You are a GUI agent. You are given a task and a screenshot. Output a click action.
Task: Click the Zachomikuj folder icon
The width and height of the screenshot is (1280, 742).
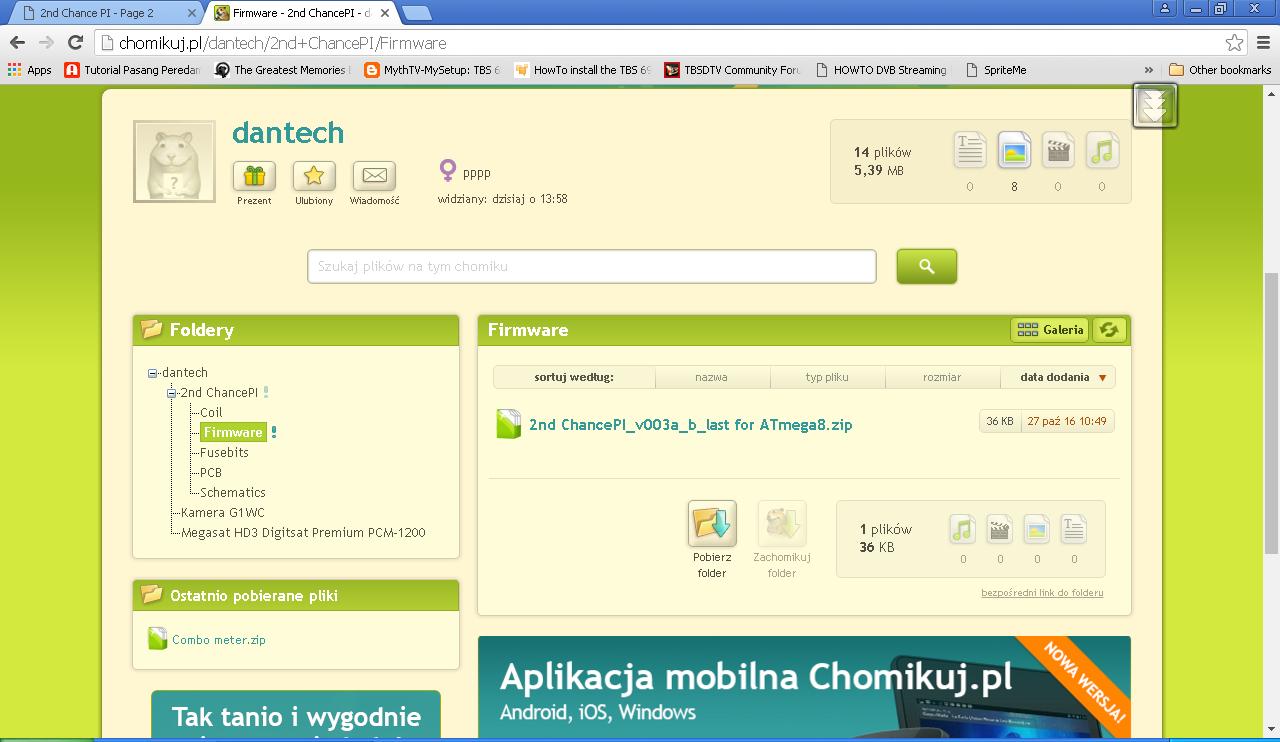(782, 524)
